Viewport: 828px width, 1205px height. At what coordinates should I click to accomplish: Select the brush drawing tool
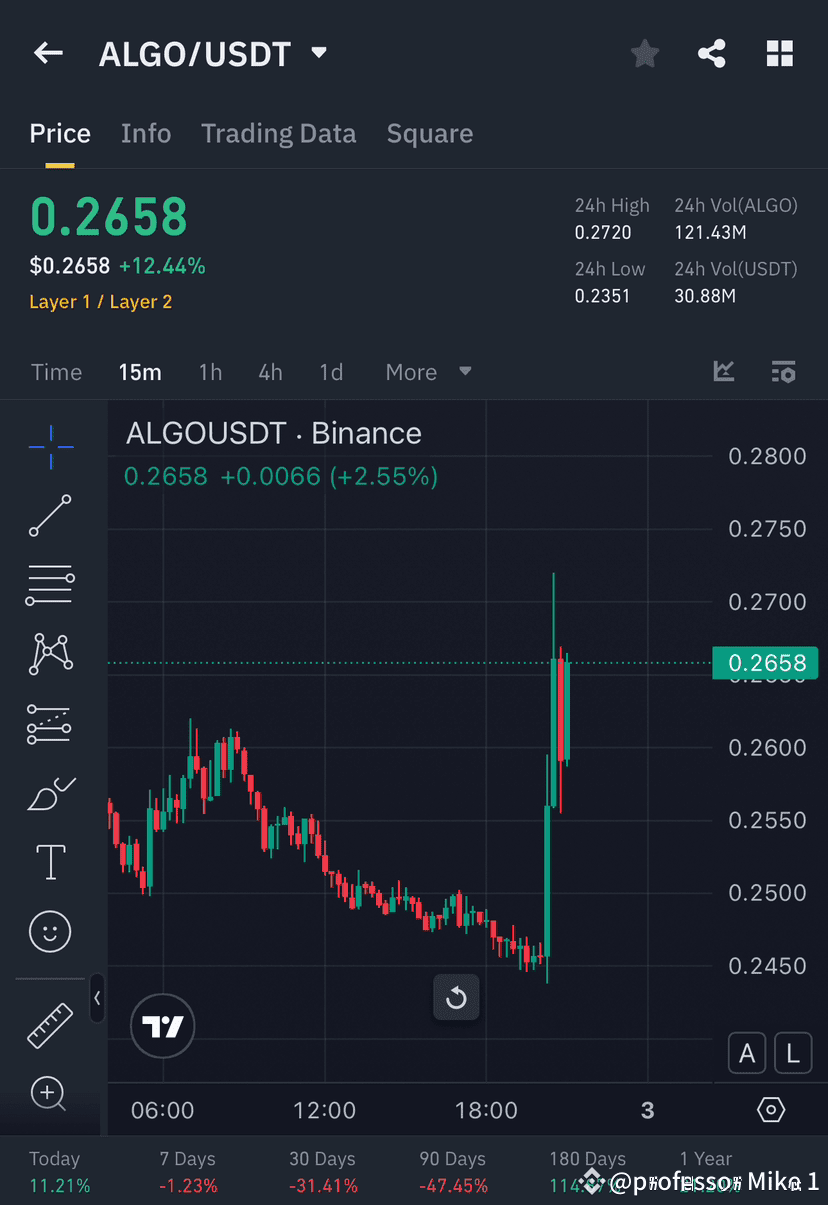[x=49, y=793]
